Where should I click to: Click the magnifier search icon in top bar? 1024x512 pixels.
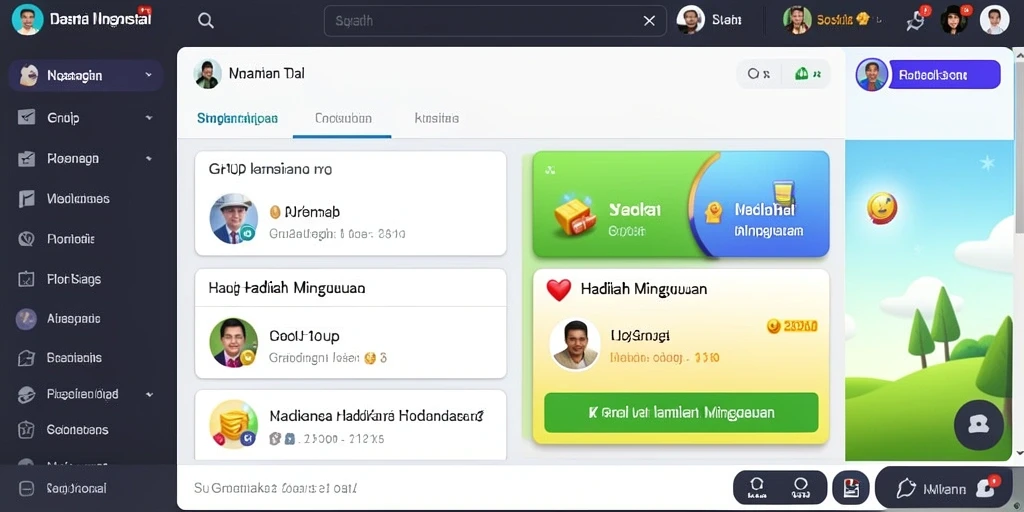206,20
